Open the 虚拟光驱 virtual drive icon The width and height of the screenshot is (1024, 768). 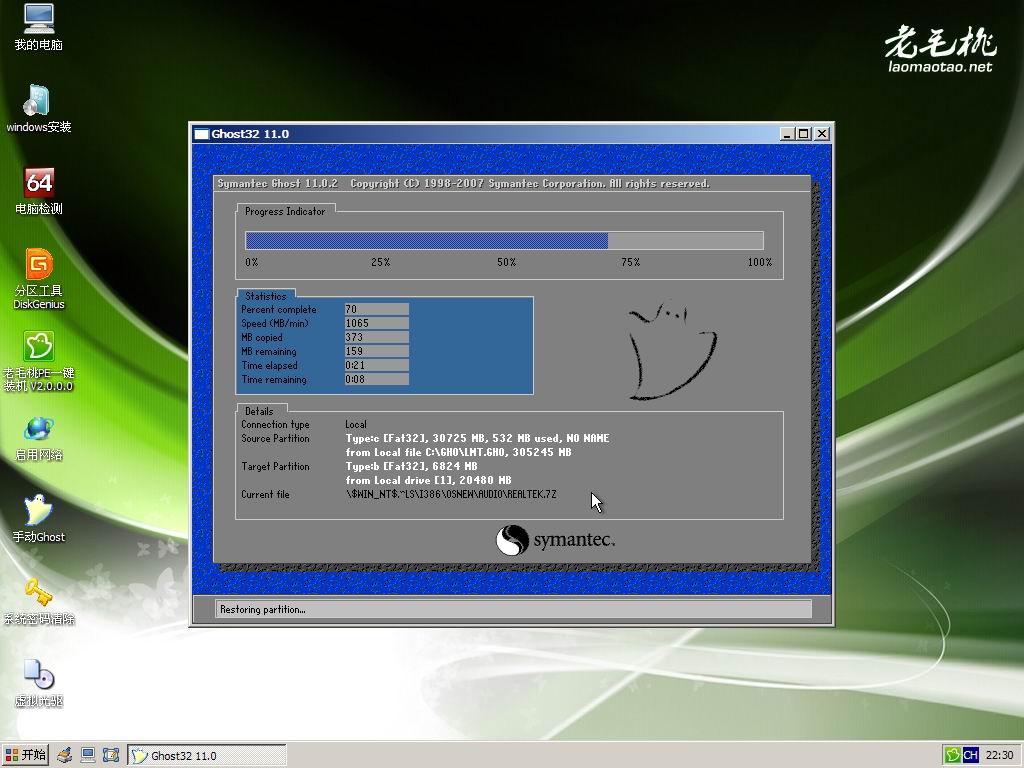click(38, 675)
